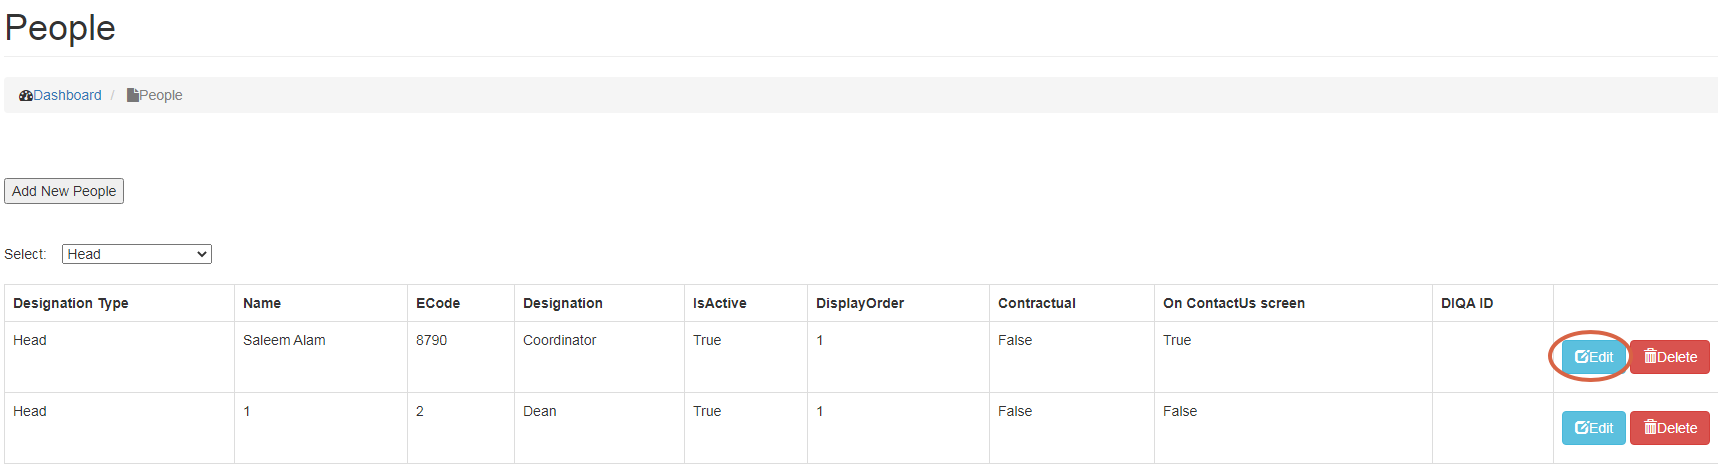Click the dashboard gauge icon in breadcrumb
Screen dimensions: 1718x465
click(x=26, y=96)
